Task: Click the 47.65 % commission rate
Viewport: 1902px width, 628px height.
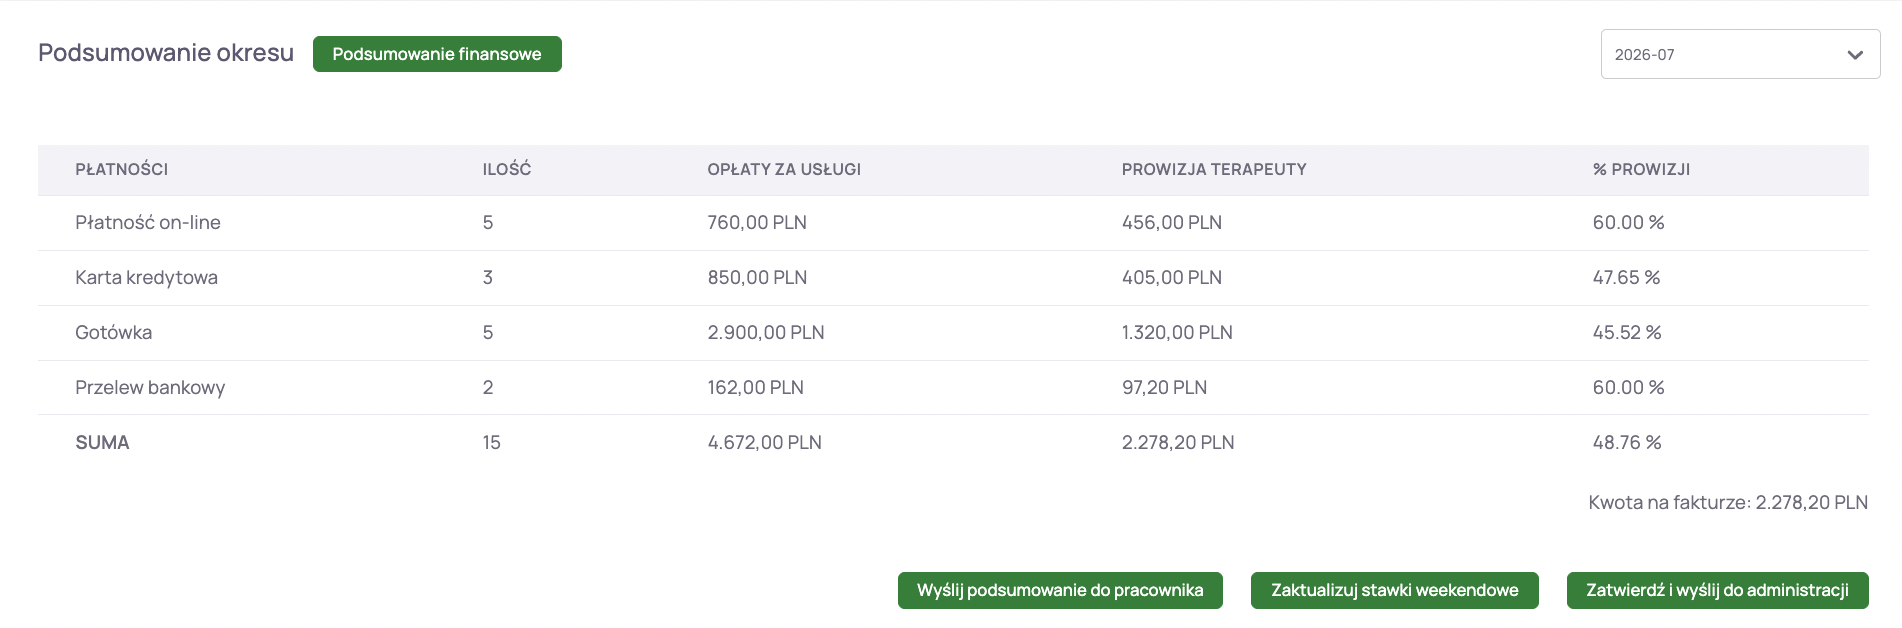Action: pyautogui.click(x=1626, y=278)
